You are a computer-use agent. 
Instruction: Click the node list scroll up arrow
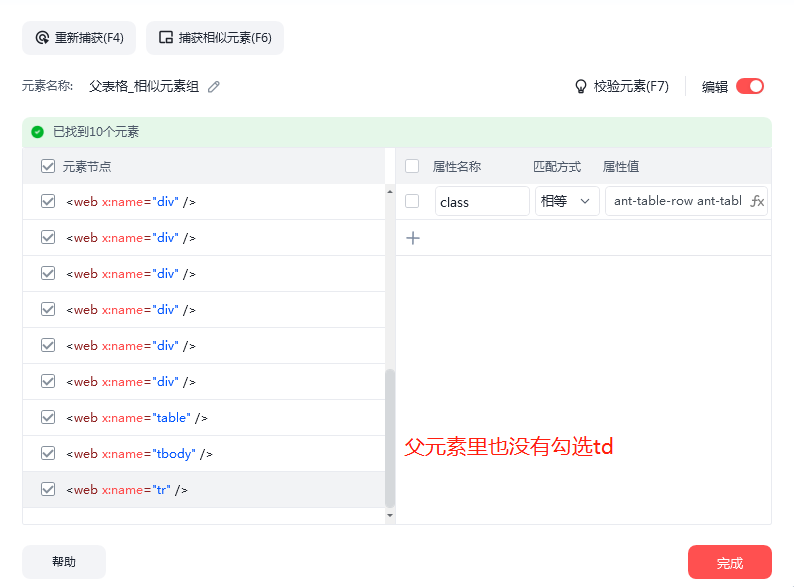click(390, 191)
